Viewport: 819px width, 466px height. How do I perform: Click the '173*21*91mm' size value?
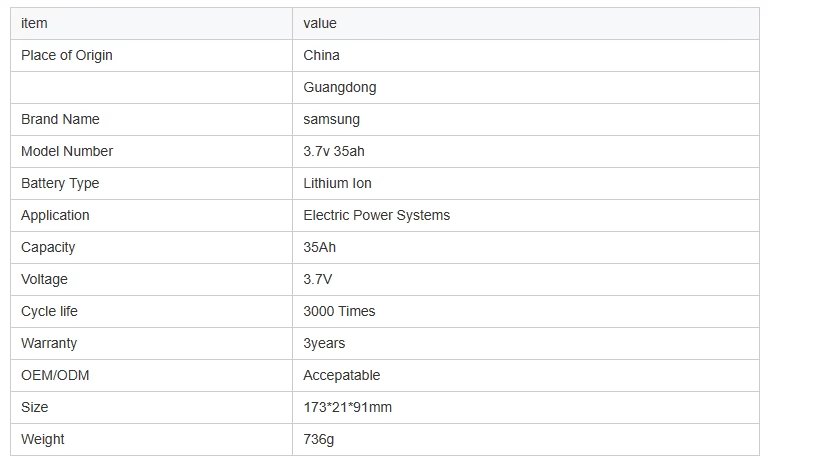click(x=347, y=407)
